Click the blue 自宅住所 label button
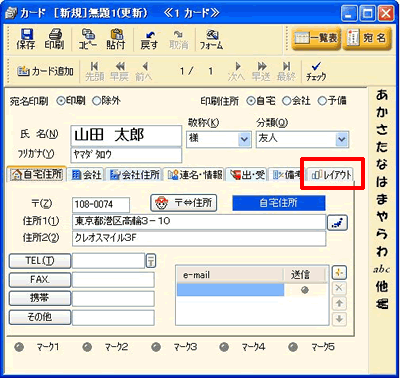This screenshot has width=400, height=378. [279, 203]
